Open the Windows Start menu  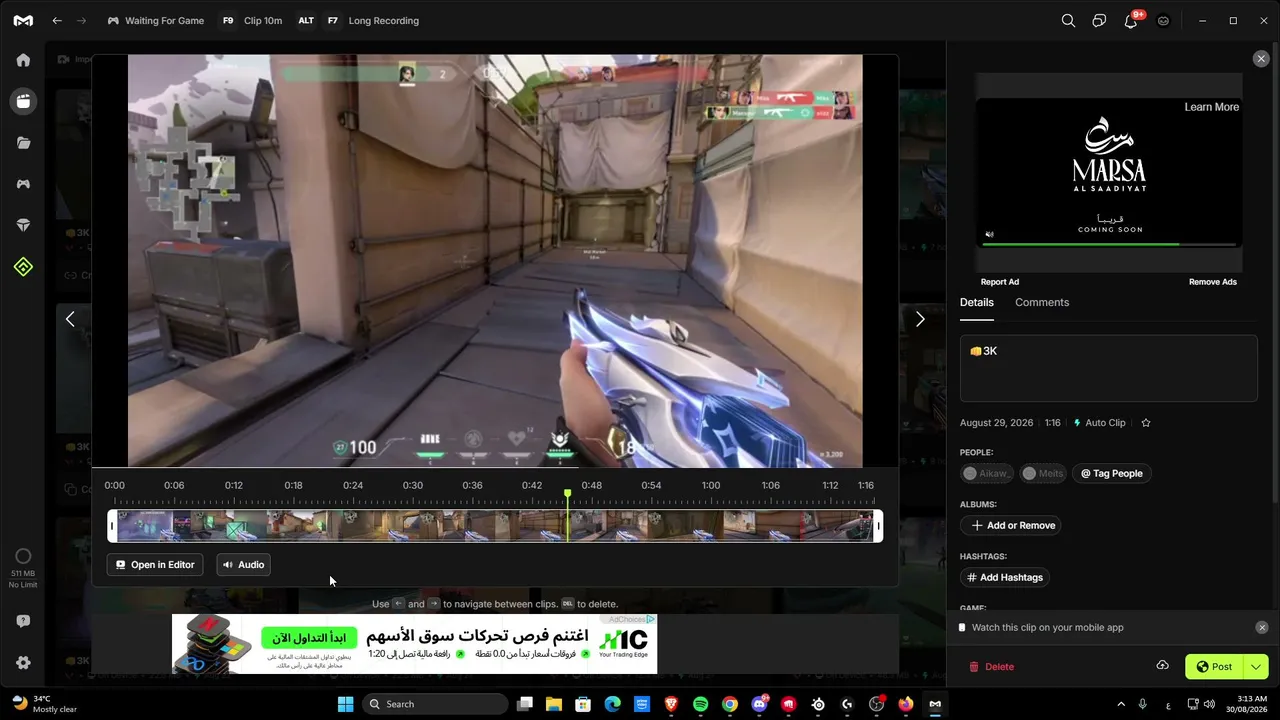345,704
